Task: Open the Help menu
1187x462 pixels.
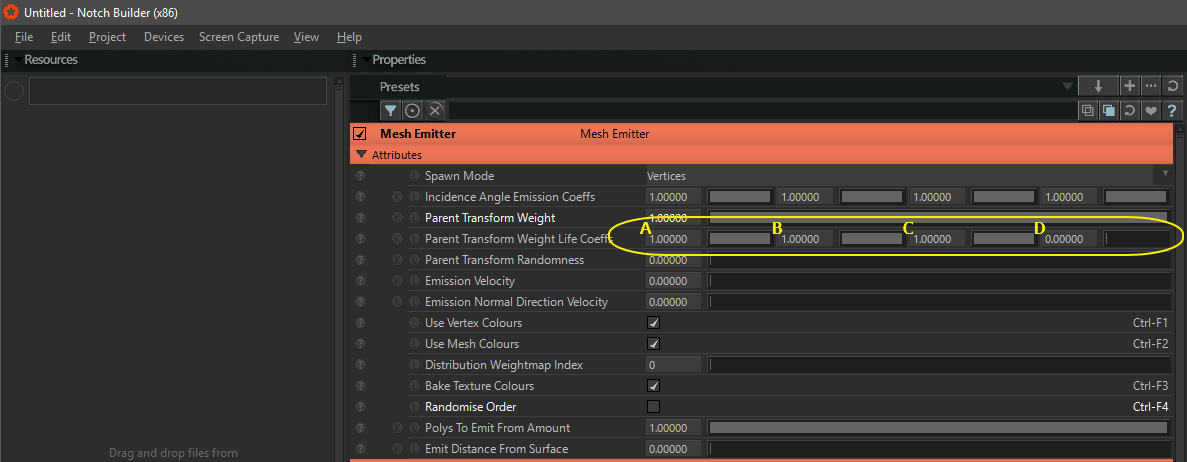Action: click(x=349, y=37)
